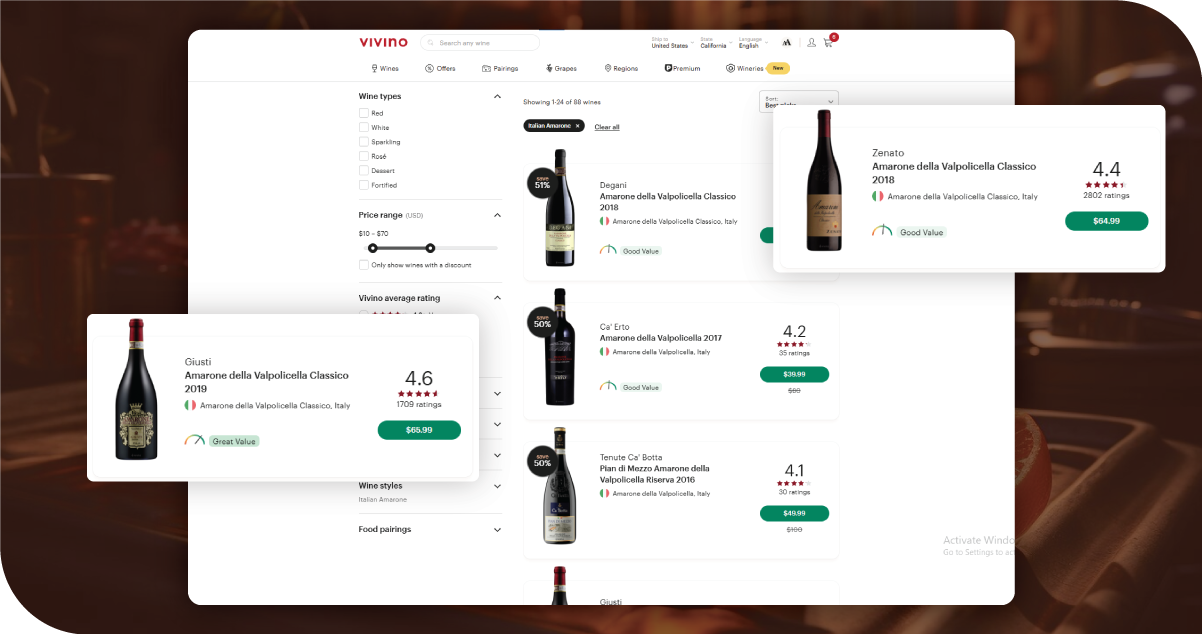Click the Italy flag icon on Zenato card

(878, 197)
